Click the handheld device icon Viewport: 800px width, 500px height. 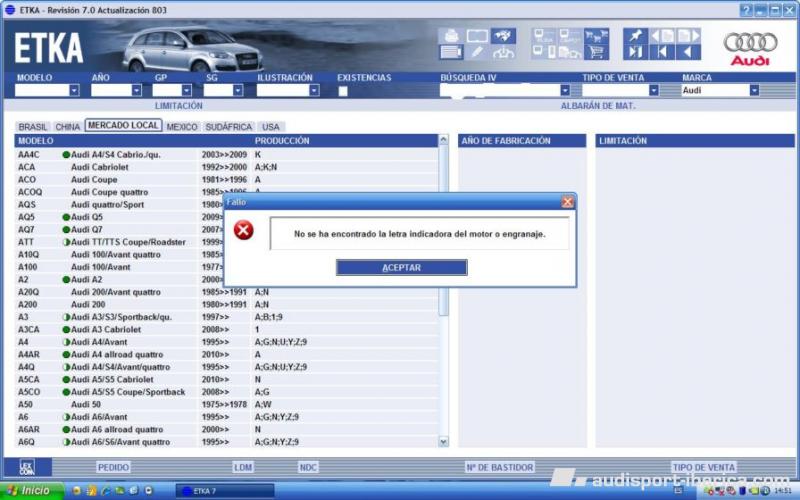[x=552, y=52]
